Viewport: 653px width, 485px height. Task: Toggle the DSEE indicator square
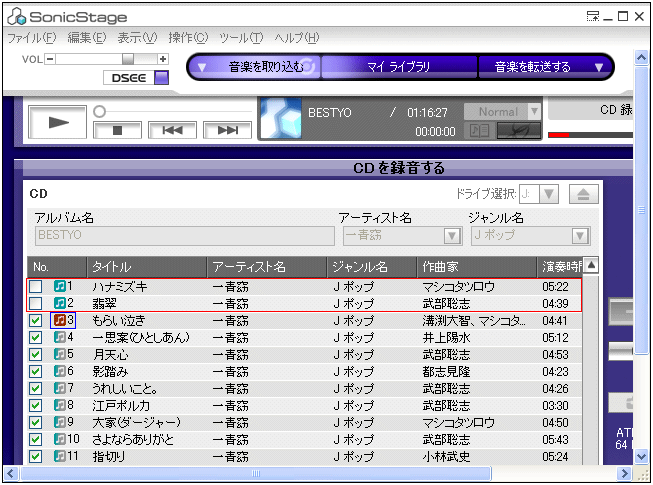click(x=161, y=78)
